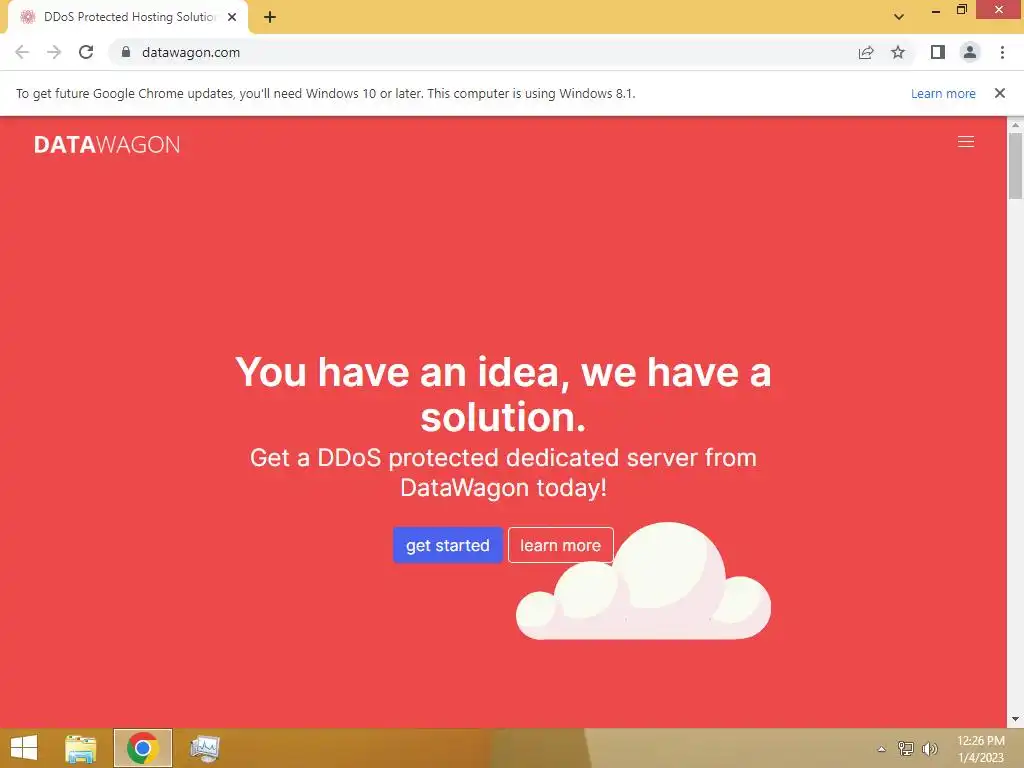1024x768 pixels.
Task: Open the Chrome side panel icon
Action: tap(938, 52)
